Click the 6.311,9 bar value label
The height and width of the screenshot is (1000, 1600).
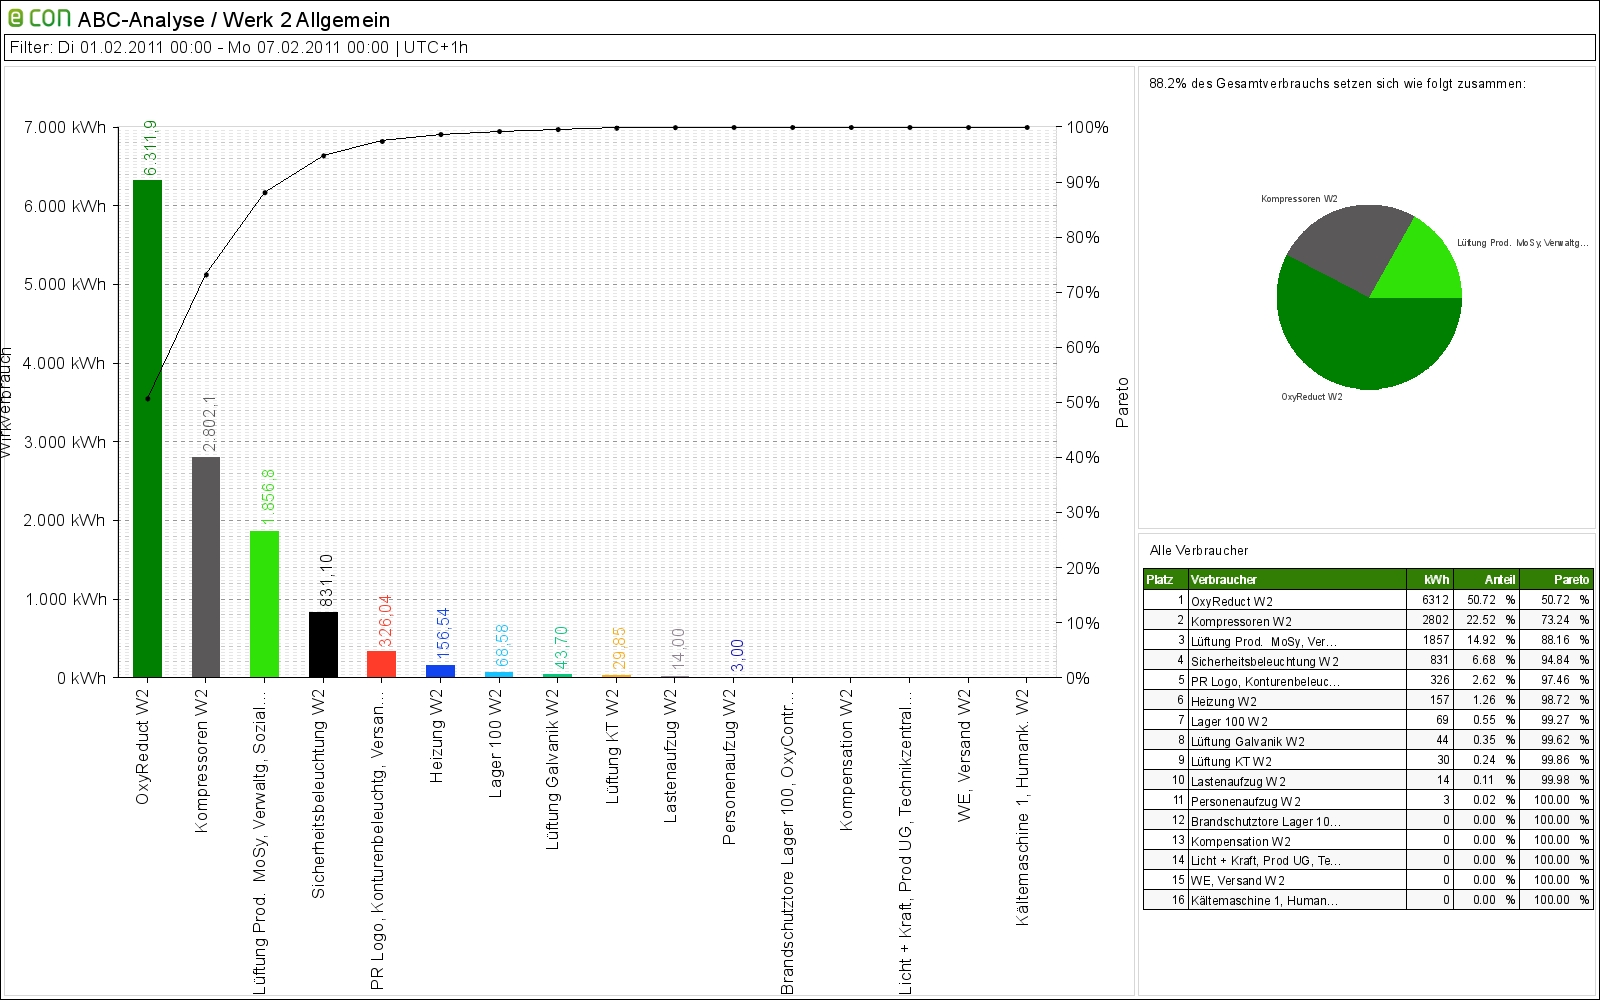(x=150, y=148)
